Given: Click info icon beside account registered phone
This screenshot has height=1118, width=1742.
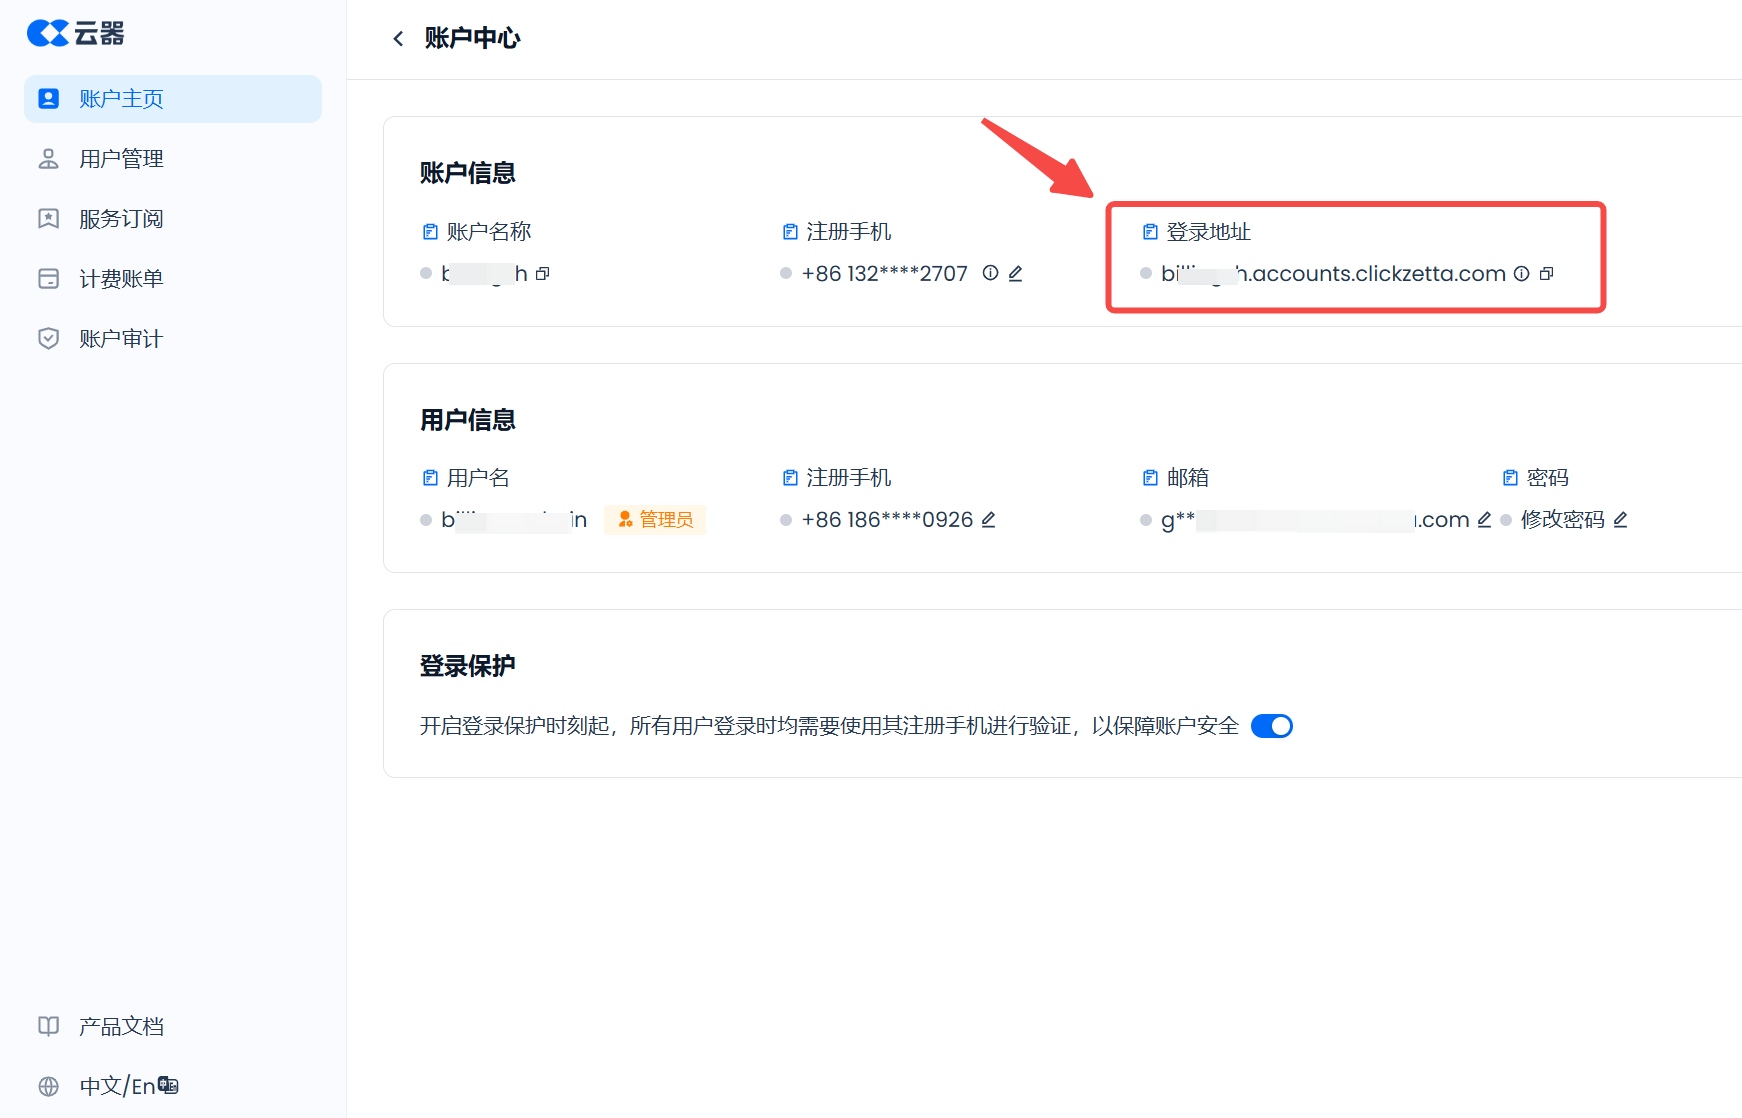Looking at the screenshot, I should 990,273.
